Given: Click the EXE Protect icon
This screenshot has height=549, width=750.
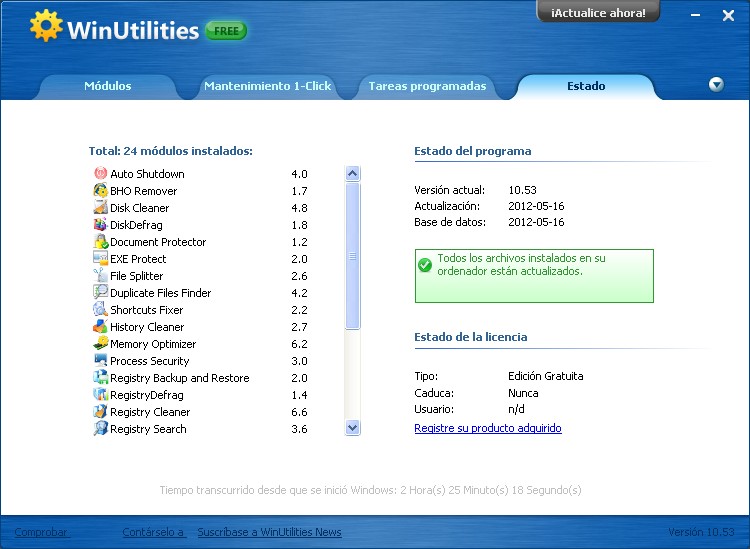Looking at the screenshot, I should tap(100, 258).
